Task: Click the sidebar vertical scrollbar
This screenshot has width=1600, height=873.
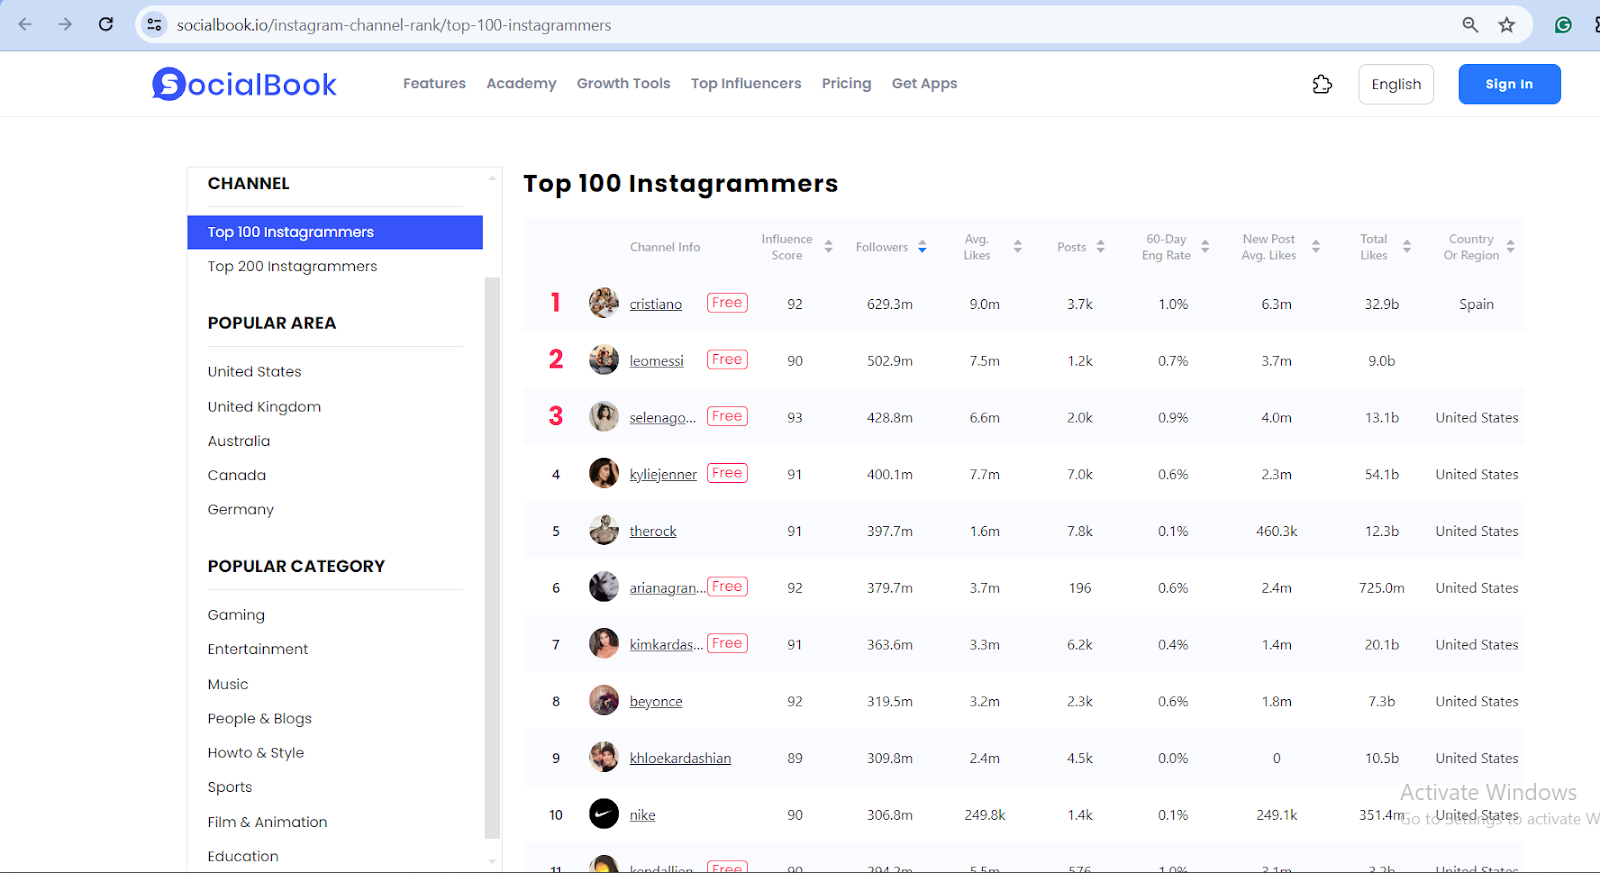Action: 492,557
